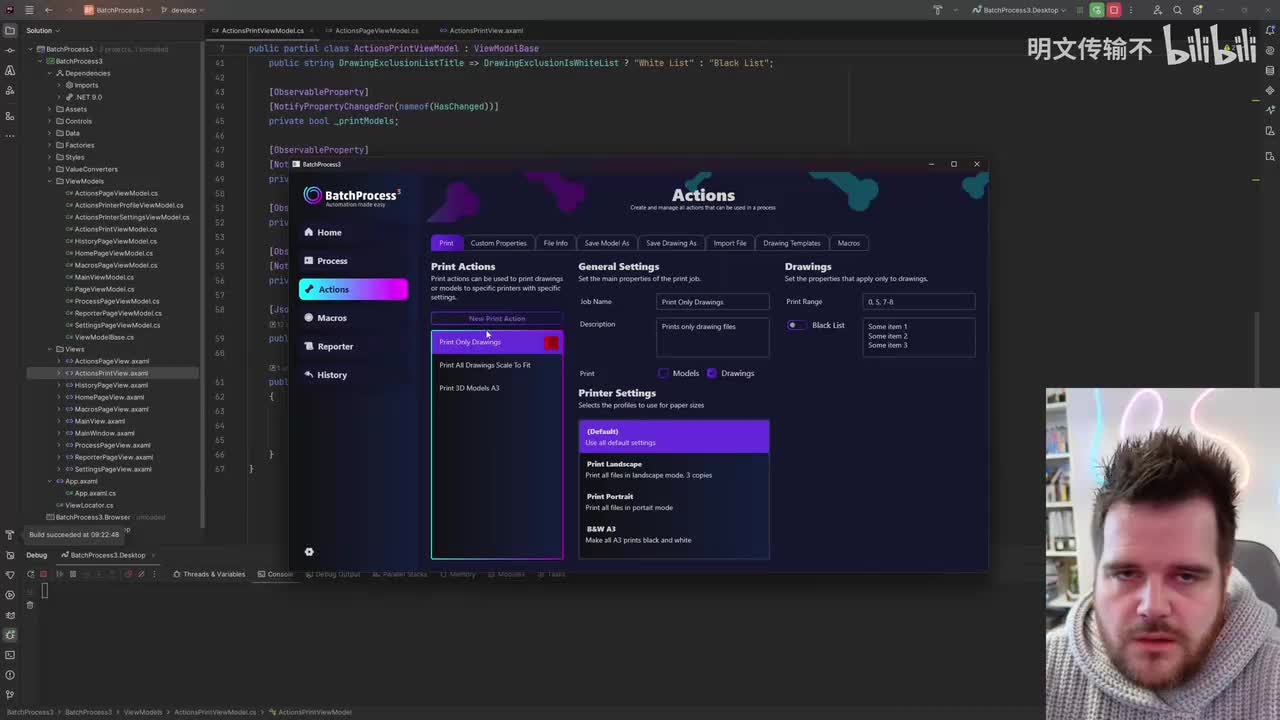Edit the Job Name field
This screenshot has height=720, width=1280.
[713, 302]
